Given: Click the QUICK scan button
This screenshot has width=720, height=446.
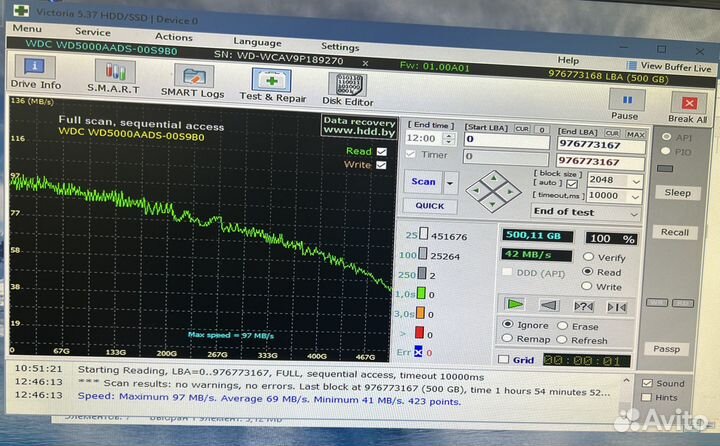Looking at the screenshot, I should (430, 206).
